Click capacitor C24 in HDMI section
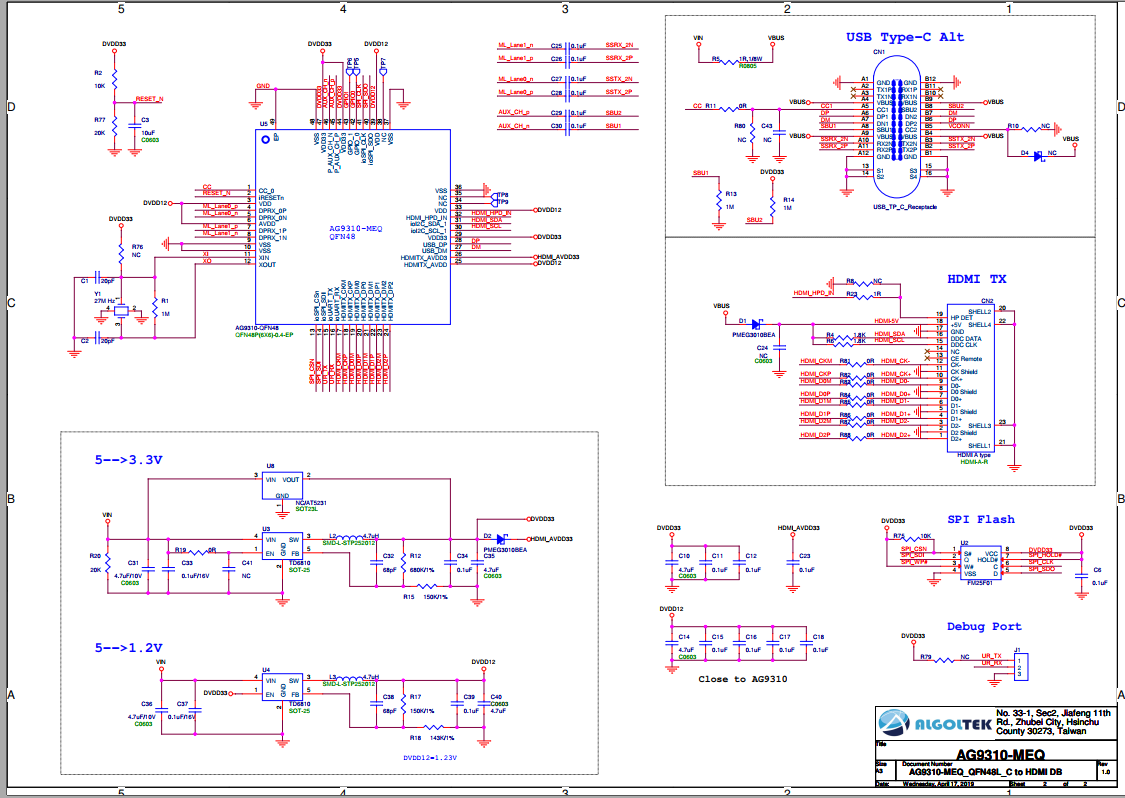This screenshot has height=798, width=1125. coord(779,347)
